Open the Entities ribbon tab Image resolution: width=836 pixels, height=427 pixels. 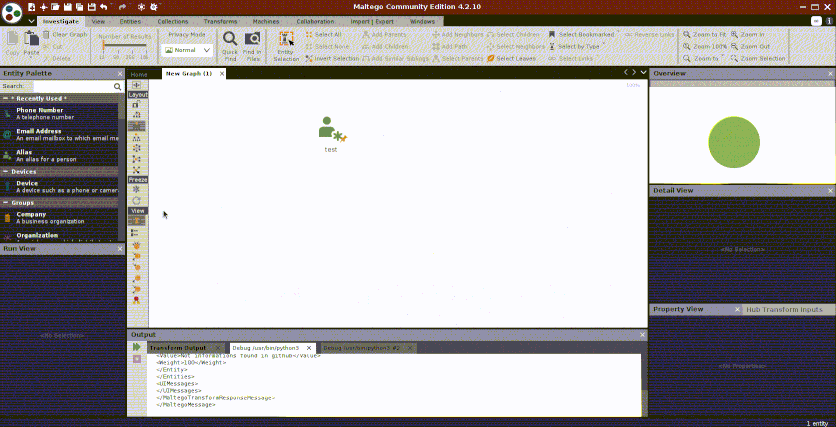click(x=130, y=21)
